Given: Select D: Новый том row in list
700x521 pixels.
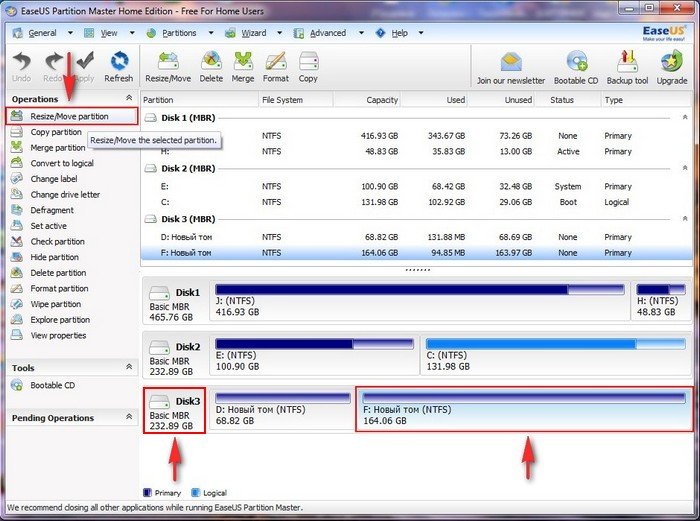Looking at the screenshot, I should pos(416,237).
